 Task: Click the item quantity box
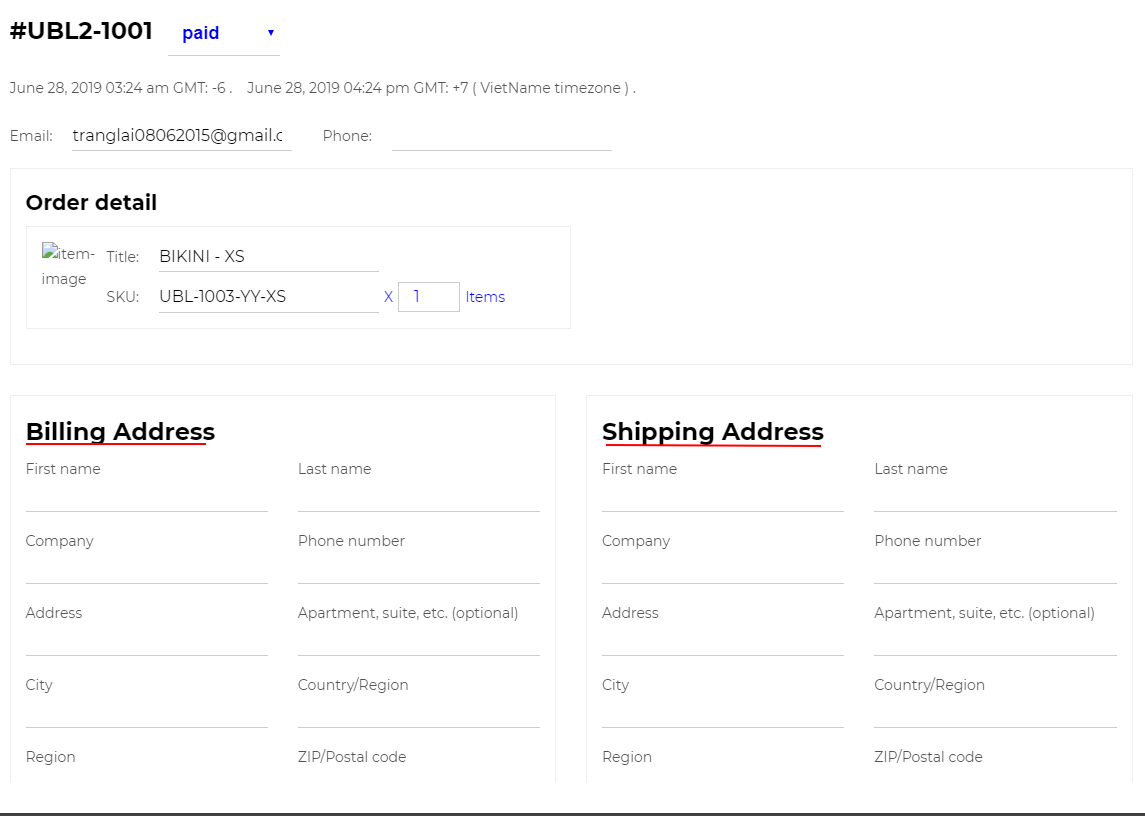tap(428, 297)
